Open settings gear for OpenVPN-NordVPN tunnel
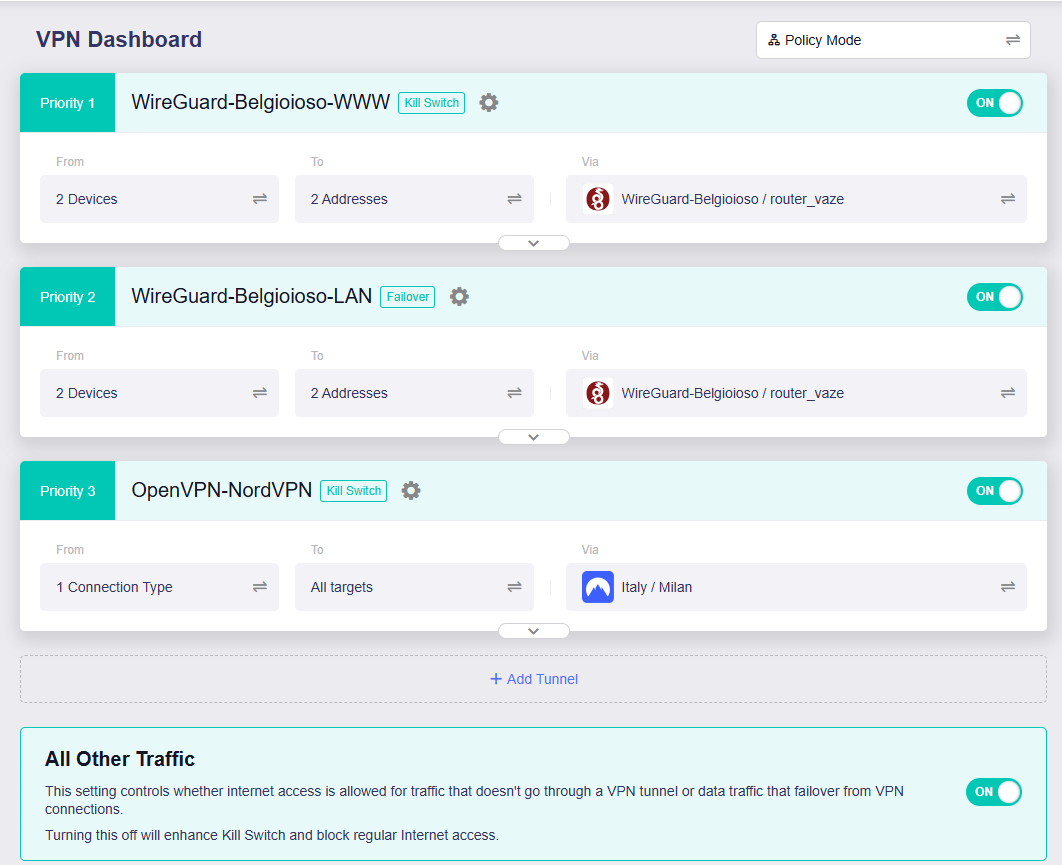The width and height of the screenshot is (1062, 865). [x=411, y=490]
